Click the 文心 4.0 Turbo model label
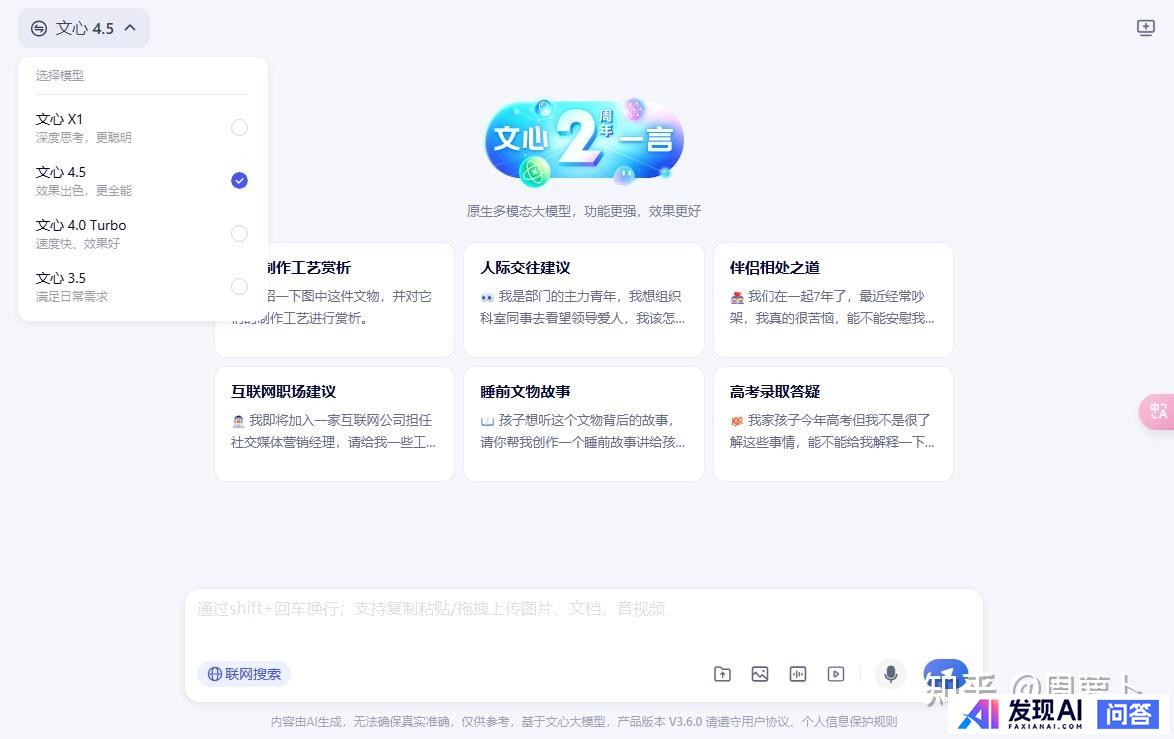 click(81, 225)
